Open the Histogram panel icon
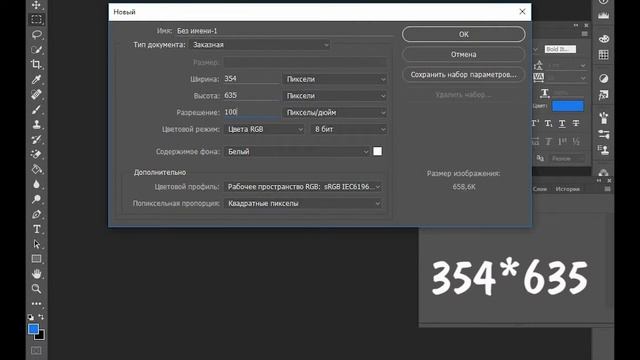The image size is (640, 360). pos(603,16)
